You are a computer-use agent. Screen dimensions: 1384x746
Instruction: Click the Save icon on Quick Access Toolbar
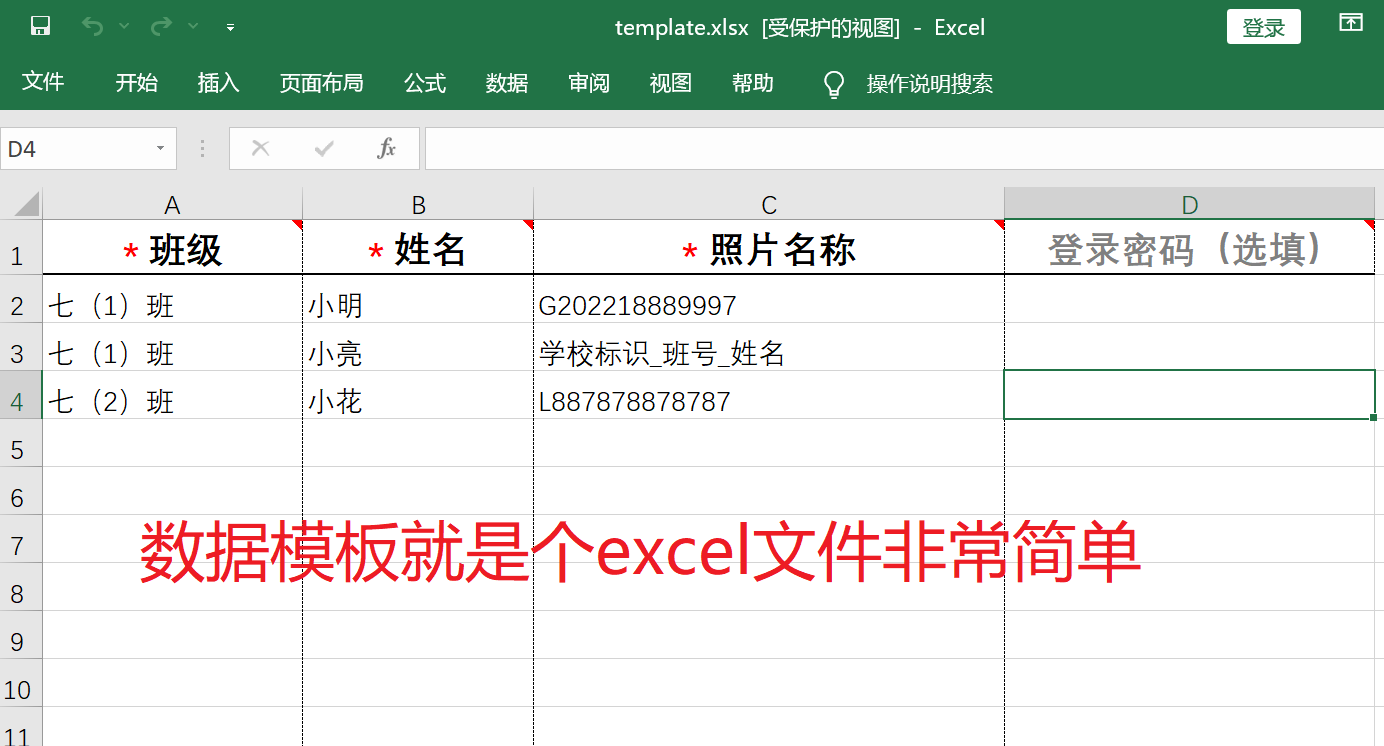tap(40, 25)
